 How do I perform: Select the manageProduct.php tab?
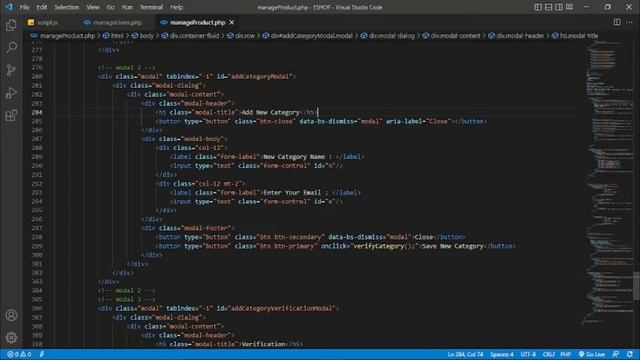(x=198, y=22)
